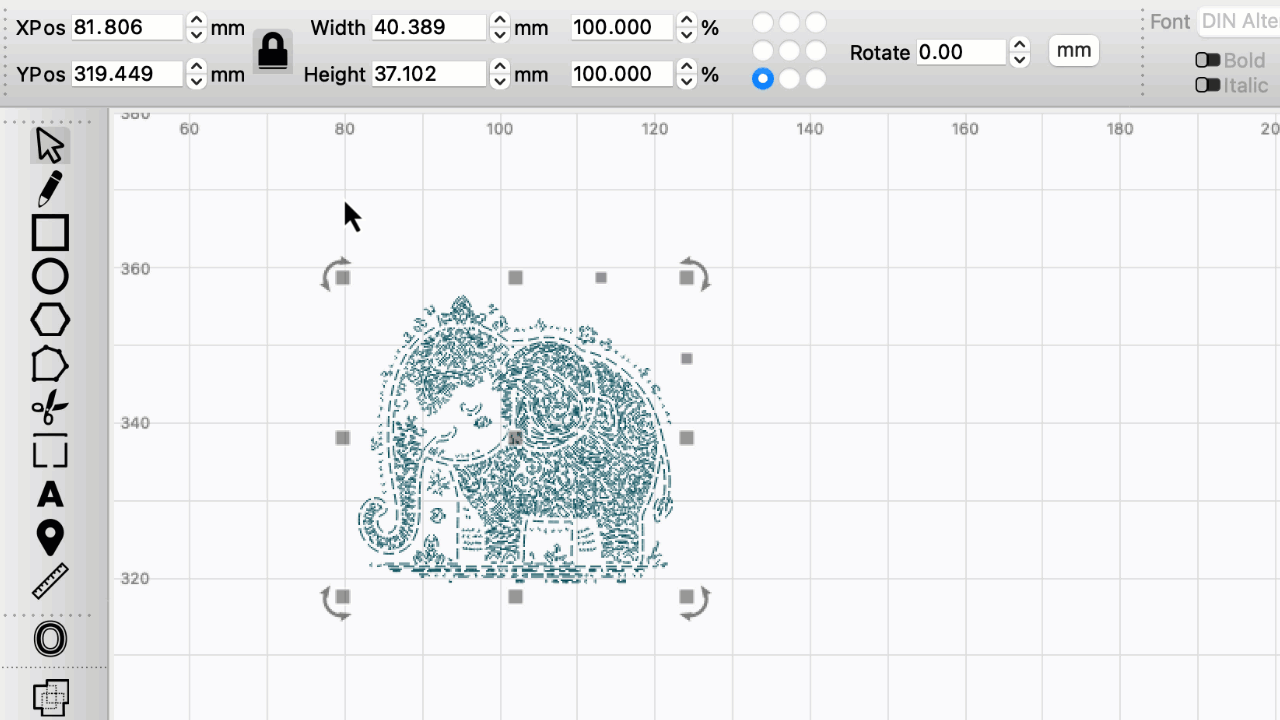Screen dimensions: 1280x720
Task: Adjust the Rotate value stepper
Action: click(x=1019, y=52)
